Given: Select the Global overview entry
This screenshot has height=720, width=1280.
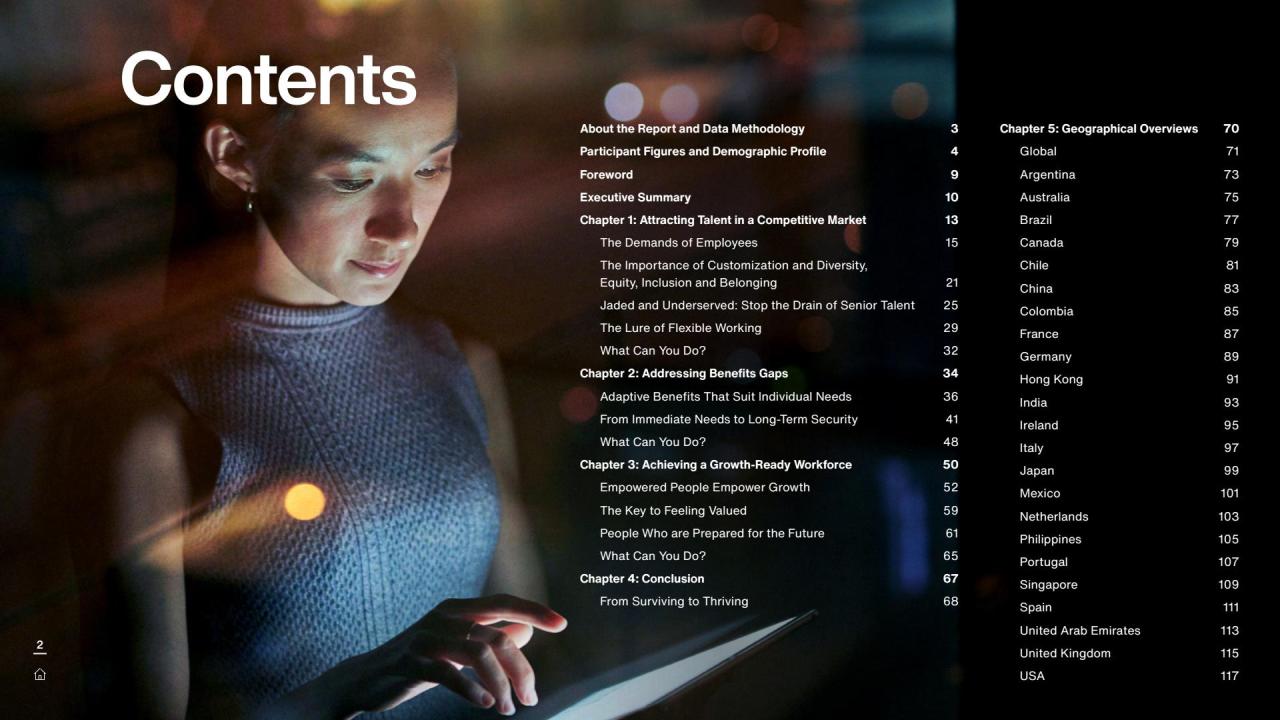Looking at the screenshot, I should pos(1038,152).
